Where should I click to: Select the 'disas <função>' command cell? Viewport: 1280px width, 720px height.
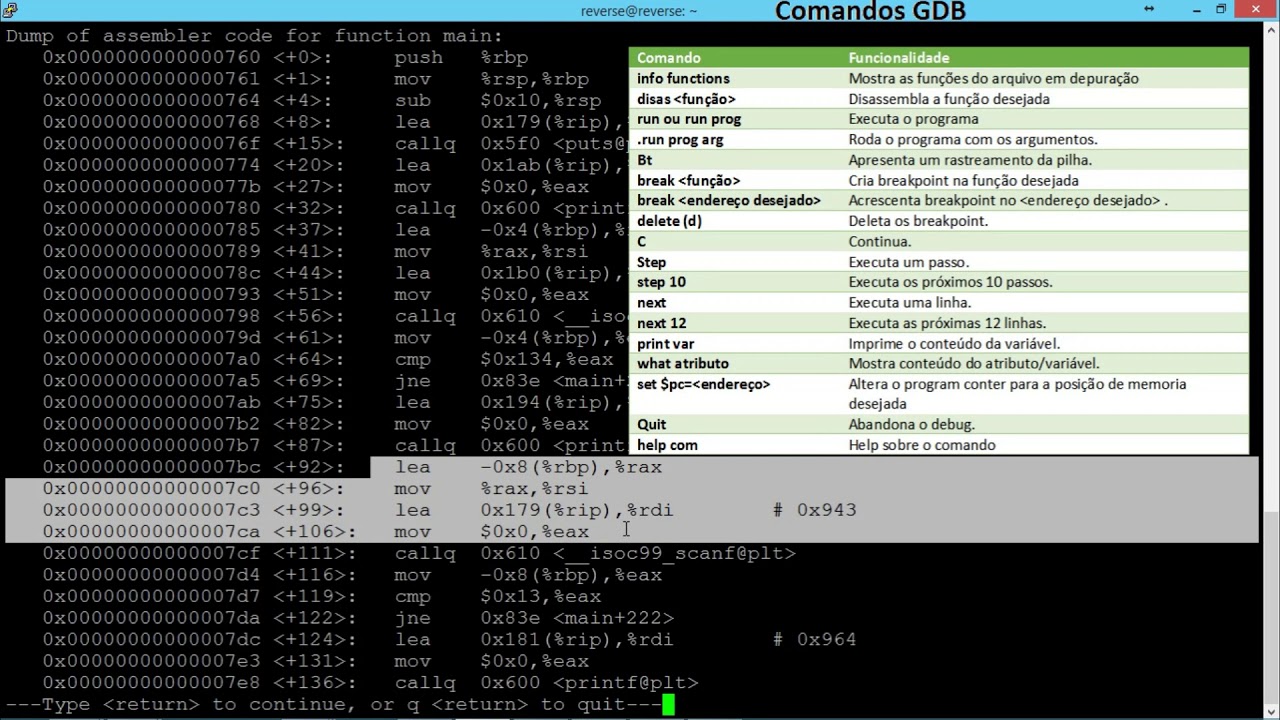coord(686,99)
